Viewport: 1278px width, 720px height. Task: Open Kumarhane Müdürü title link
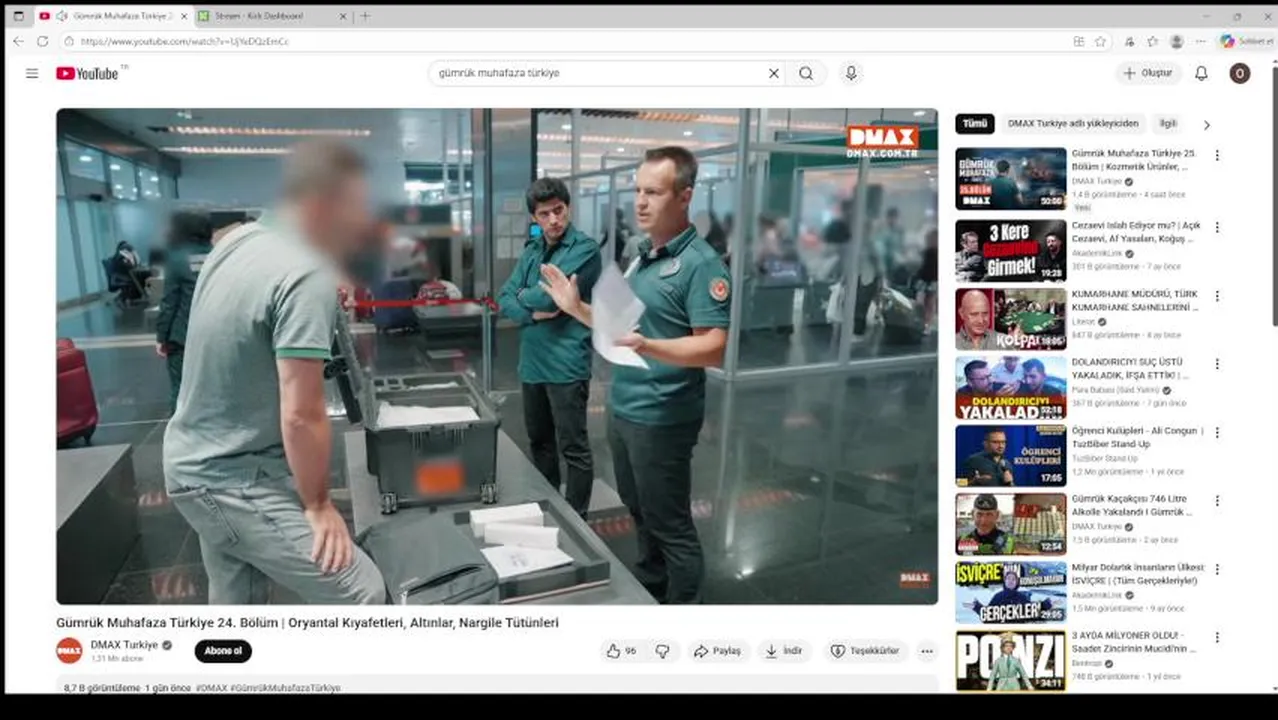click(x=1136, y=301)
